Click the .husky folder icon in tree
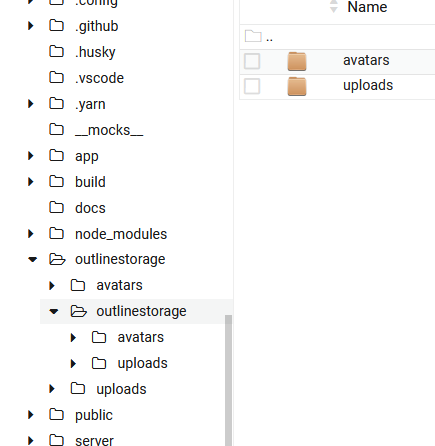The height and width of the screenshot is (446, 435). point(56,52)
